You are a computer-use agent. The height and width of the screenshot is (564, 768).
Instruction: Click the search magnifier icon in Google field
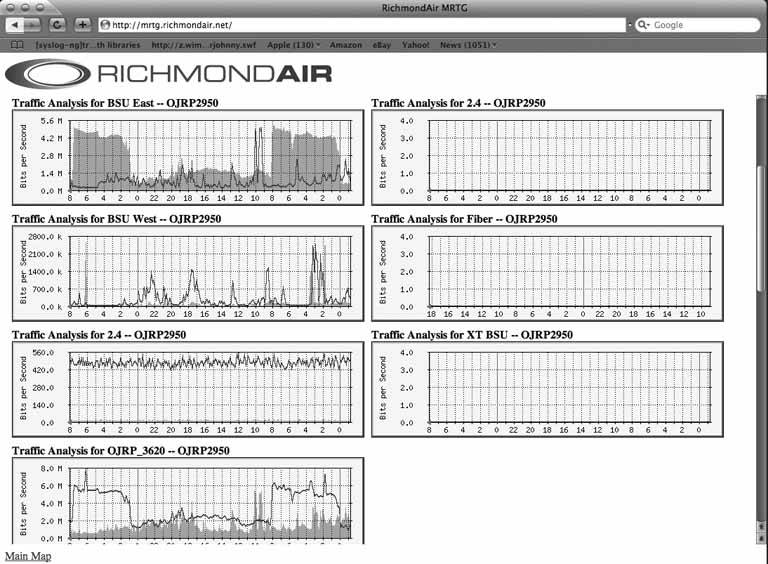click(x=643, y=24)
